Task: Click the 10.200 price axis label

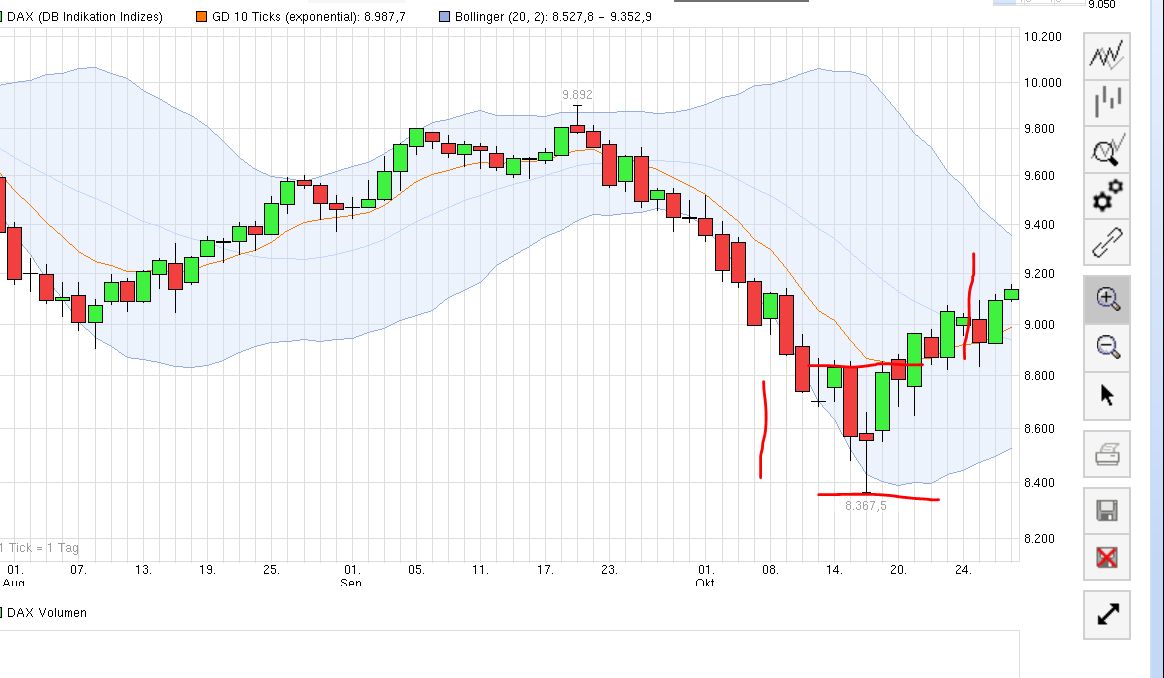Action: click(x=1042, y=36)
